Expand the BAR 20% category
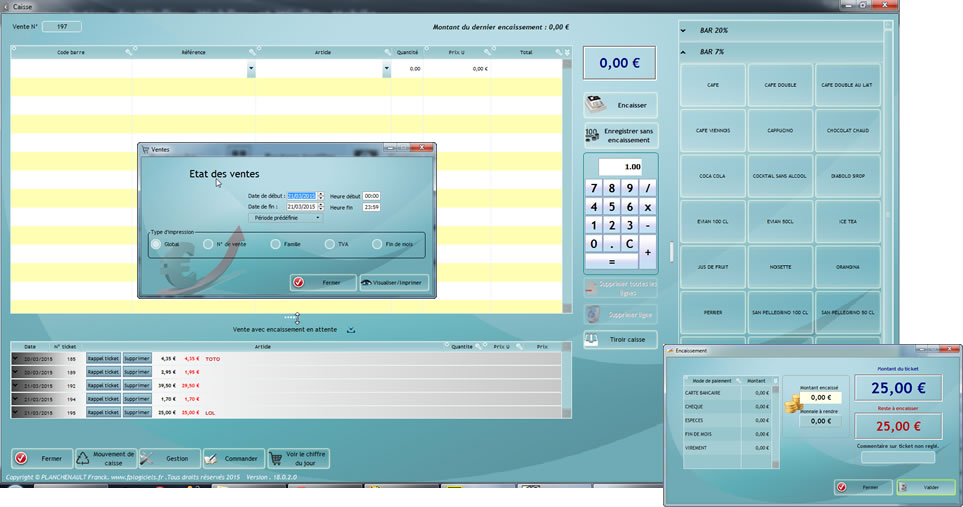The width and height of the screenshot is (963, 507). tap(684, 31)
